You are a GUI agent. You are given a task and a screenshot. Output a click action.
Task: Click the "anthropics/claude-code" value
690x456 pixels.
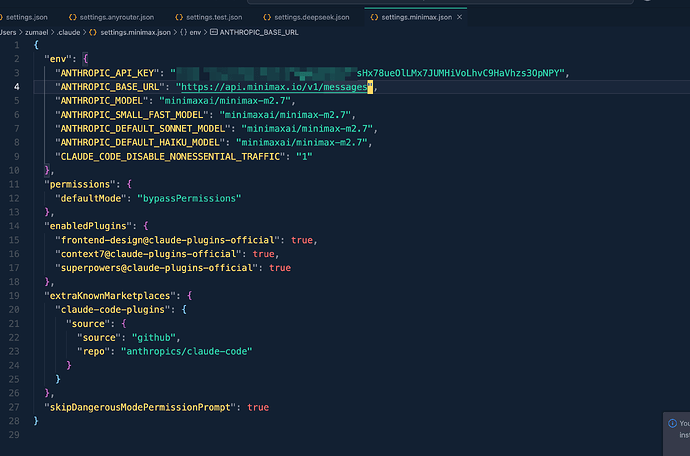point(187,352)
